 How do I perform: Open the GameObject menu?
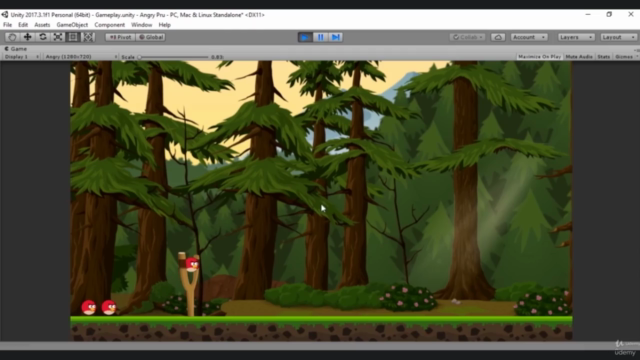tap(72, 25)
